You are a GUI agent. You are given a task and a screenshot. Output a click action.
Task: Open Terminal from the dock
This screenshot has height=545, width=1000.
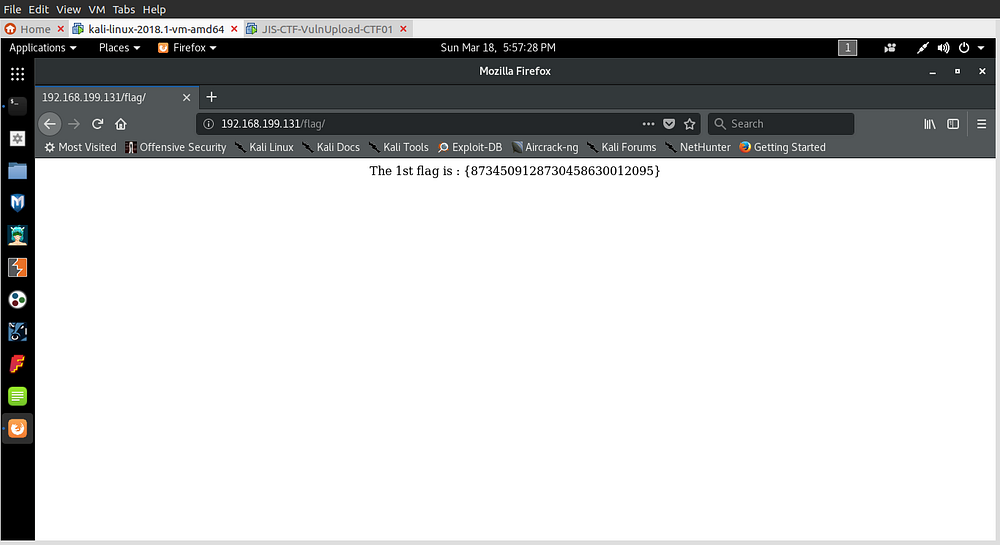(x=17, y=104)
